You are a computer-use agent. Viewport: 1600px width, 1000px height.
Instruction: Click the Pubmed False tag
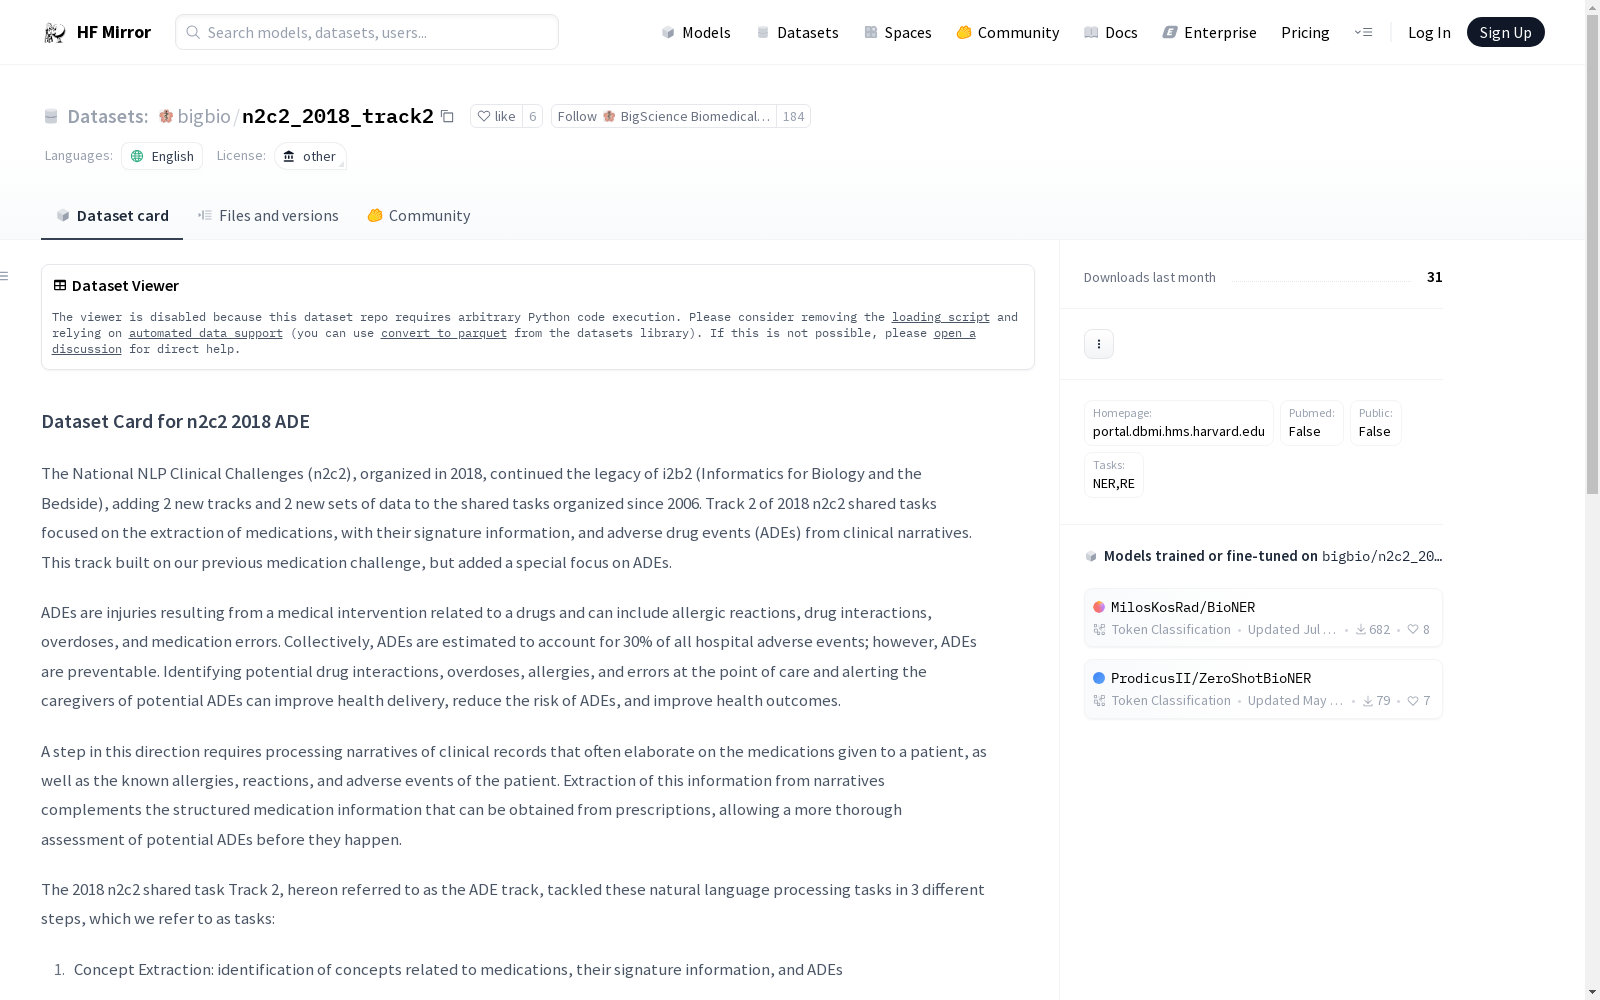click(1312, 423)
